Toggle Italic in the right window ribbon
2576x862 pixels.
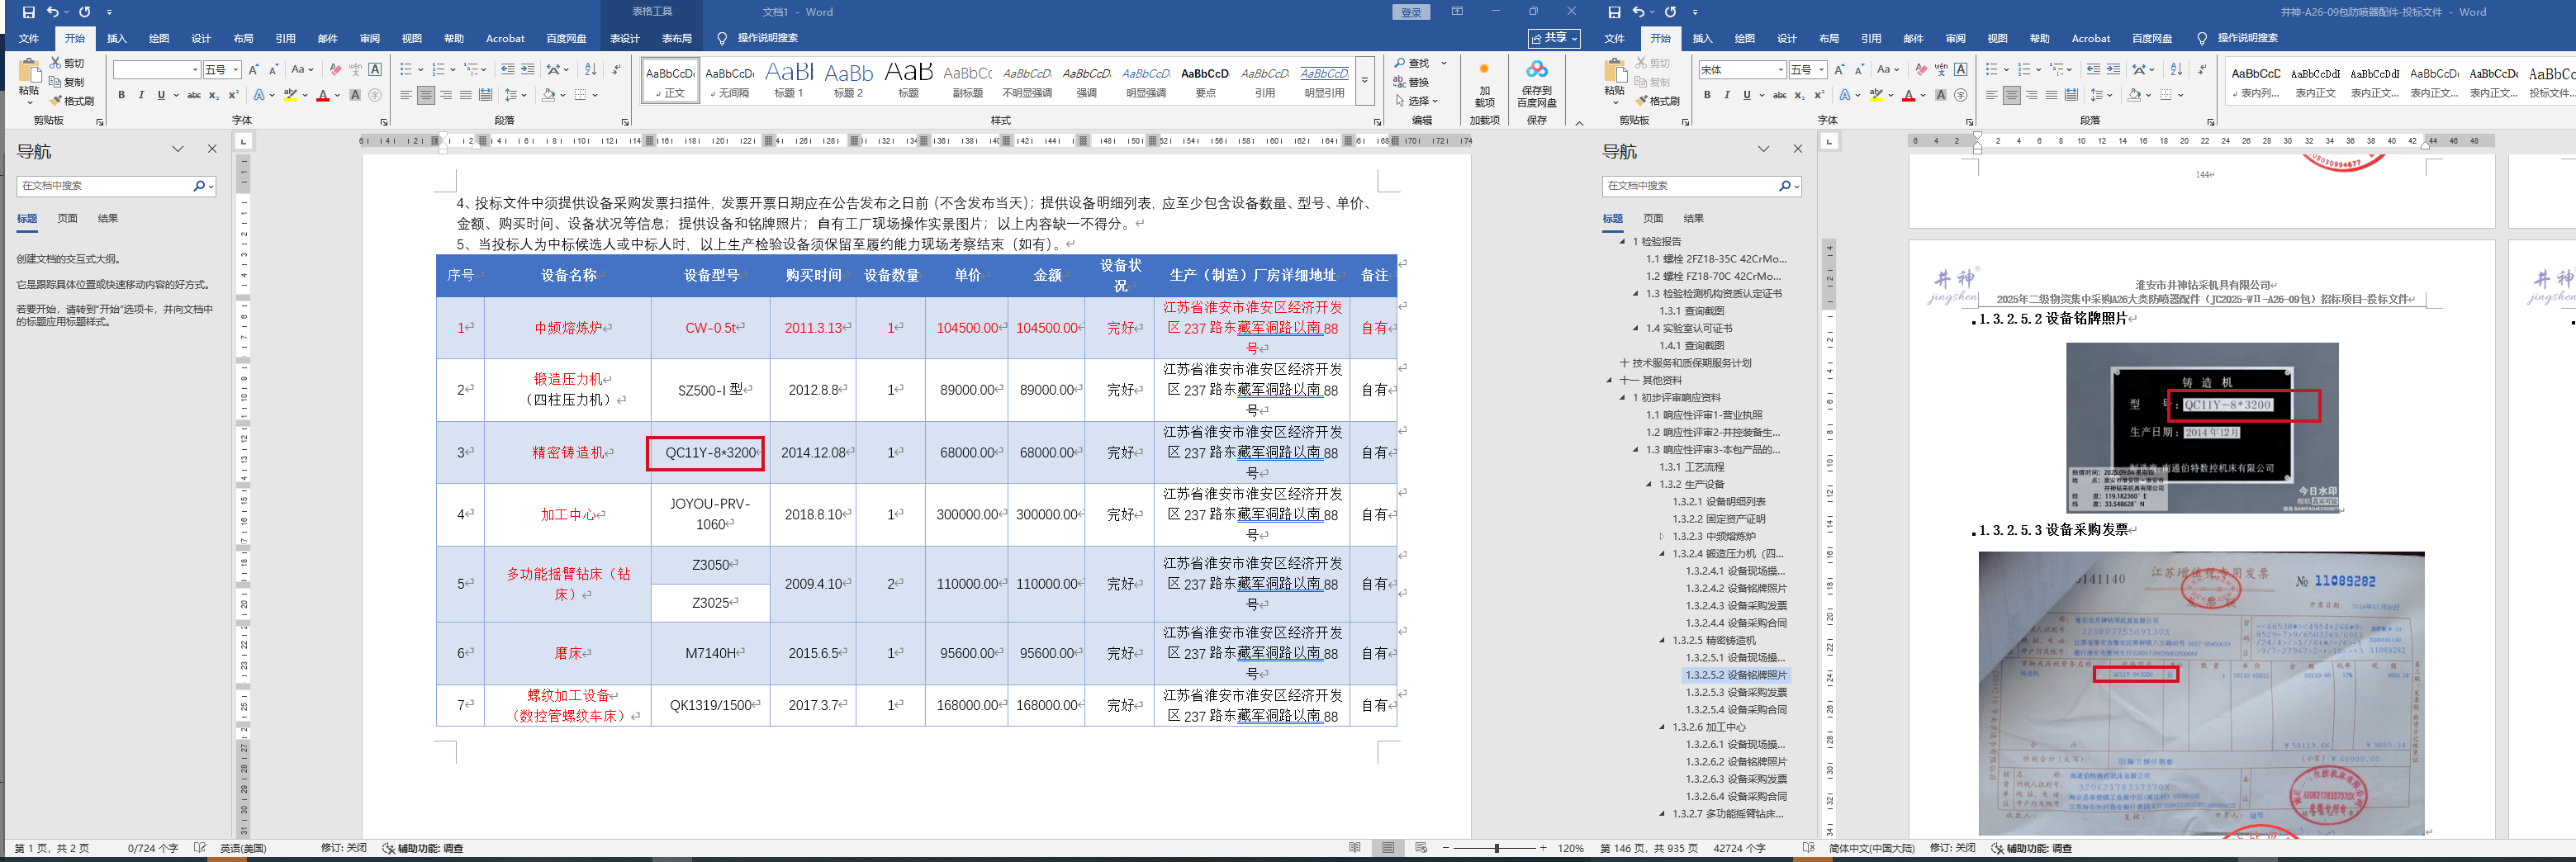pos(1726,96)
